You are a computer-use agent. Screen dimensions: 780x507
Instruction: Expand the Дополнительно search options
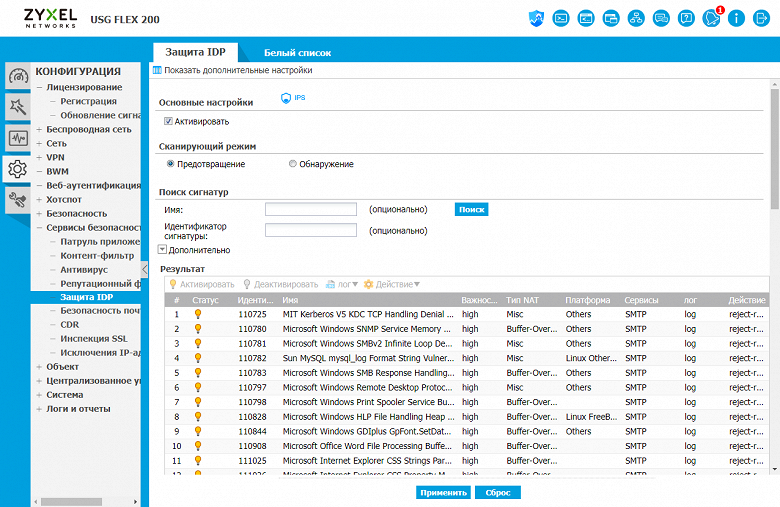point(163,250)
